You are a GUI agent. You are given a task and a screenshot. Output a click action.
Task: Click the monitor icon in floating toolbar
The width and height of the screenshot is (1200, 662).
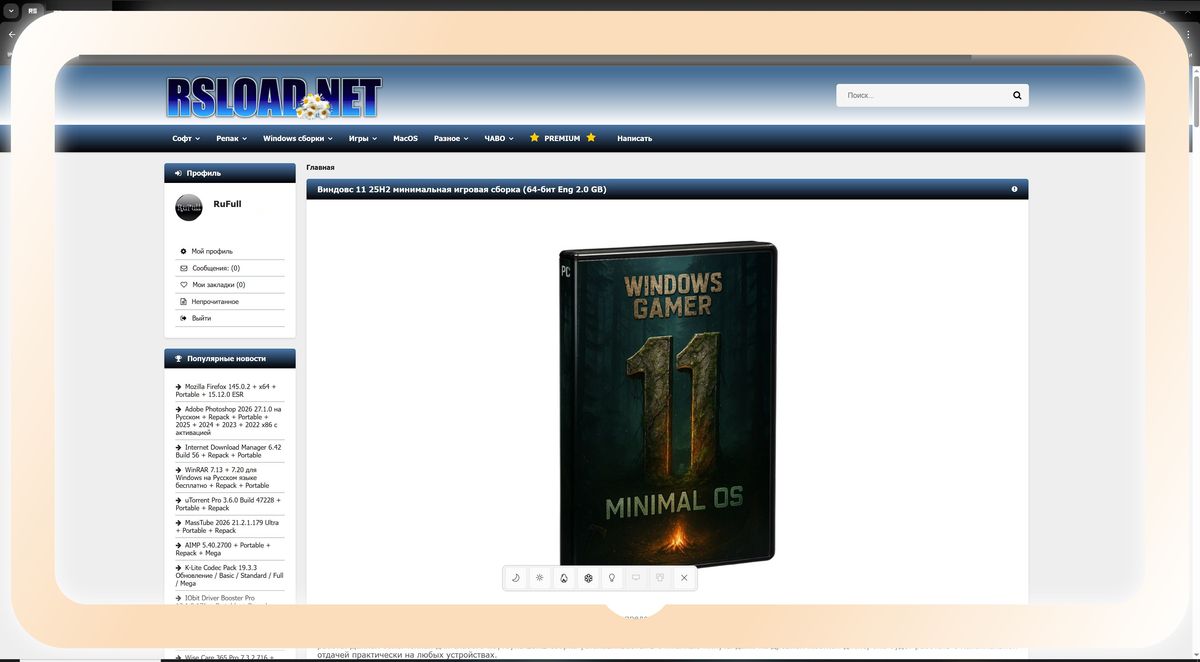(636, 578)
